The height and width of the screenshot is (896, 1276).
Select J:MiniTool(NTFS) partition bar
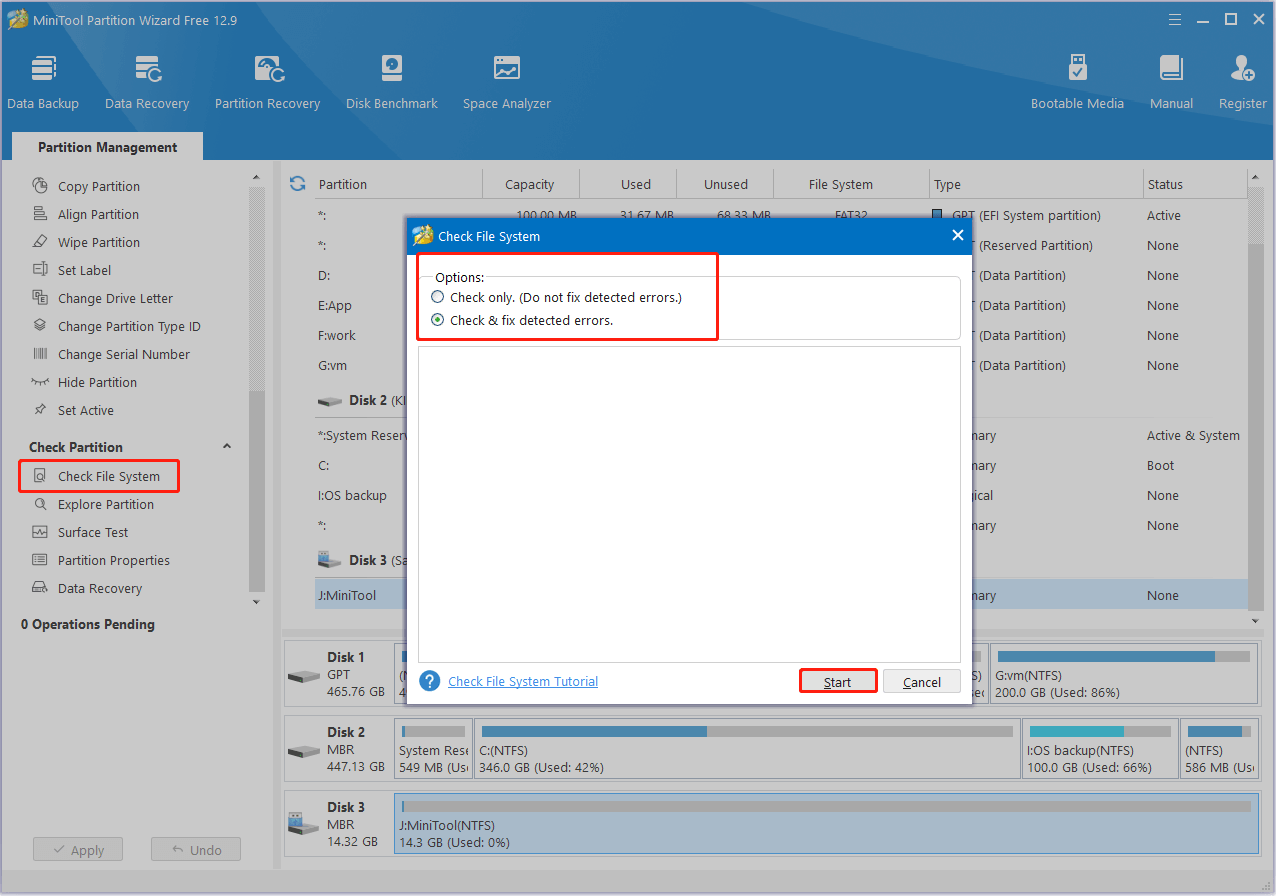[x=826, y=824]
